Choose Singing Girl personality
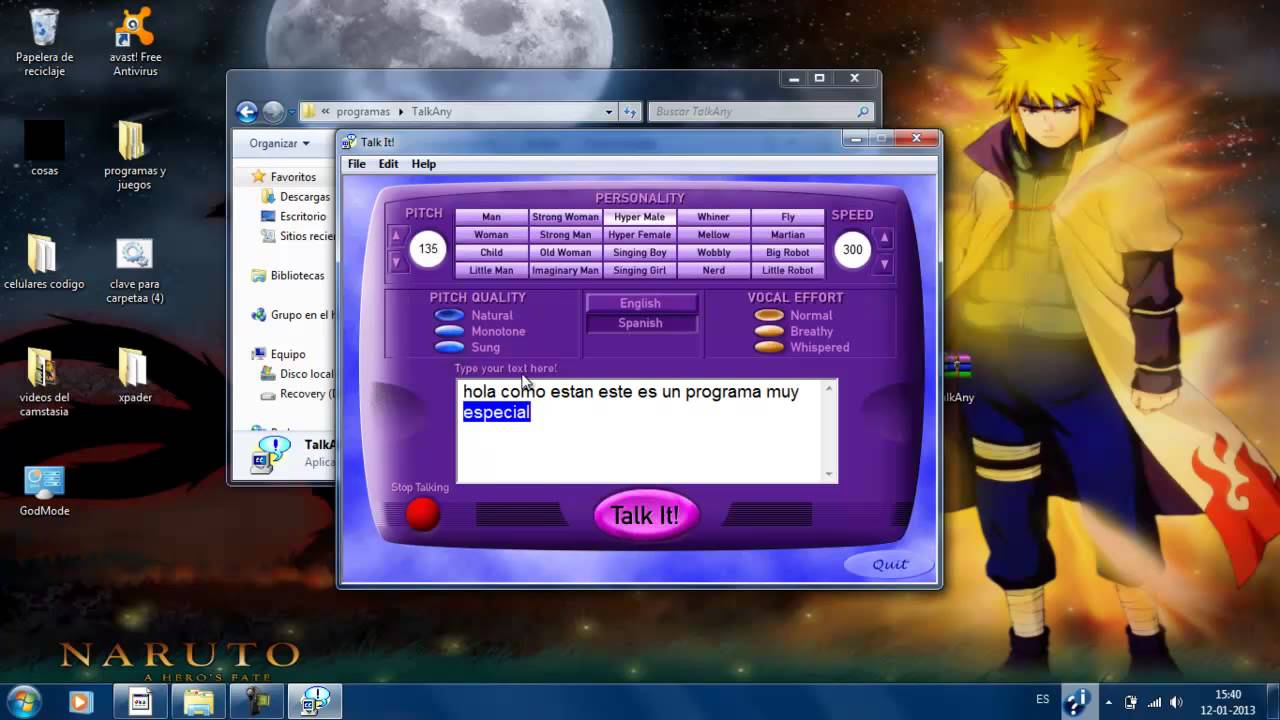The width and height of the screenshot is (1280, 720). click(640, 271)
